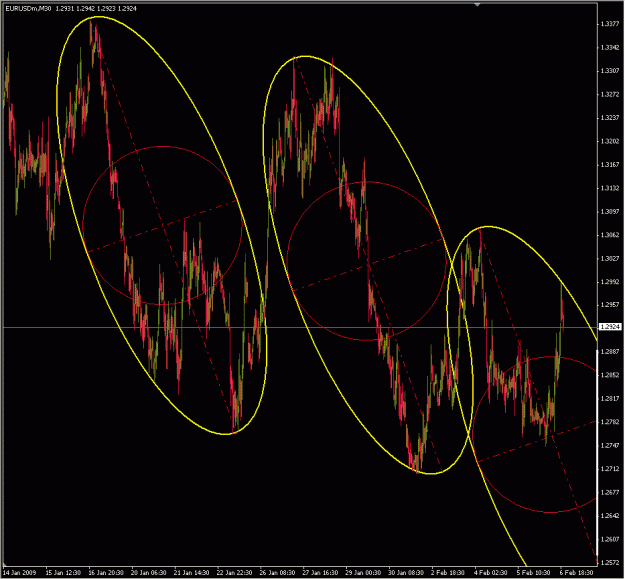This screenshot has height=579, width=625.
Task: Click the 22 Jan 22:30 time label
Action: tap(234, 573)
